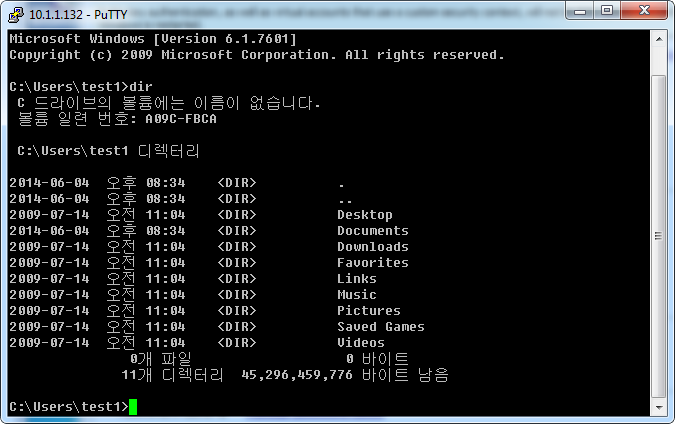Click the single dot directory entry
The height and width of the screenshot is (424, 675).
tap(341, 186)
